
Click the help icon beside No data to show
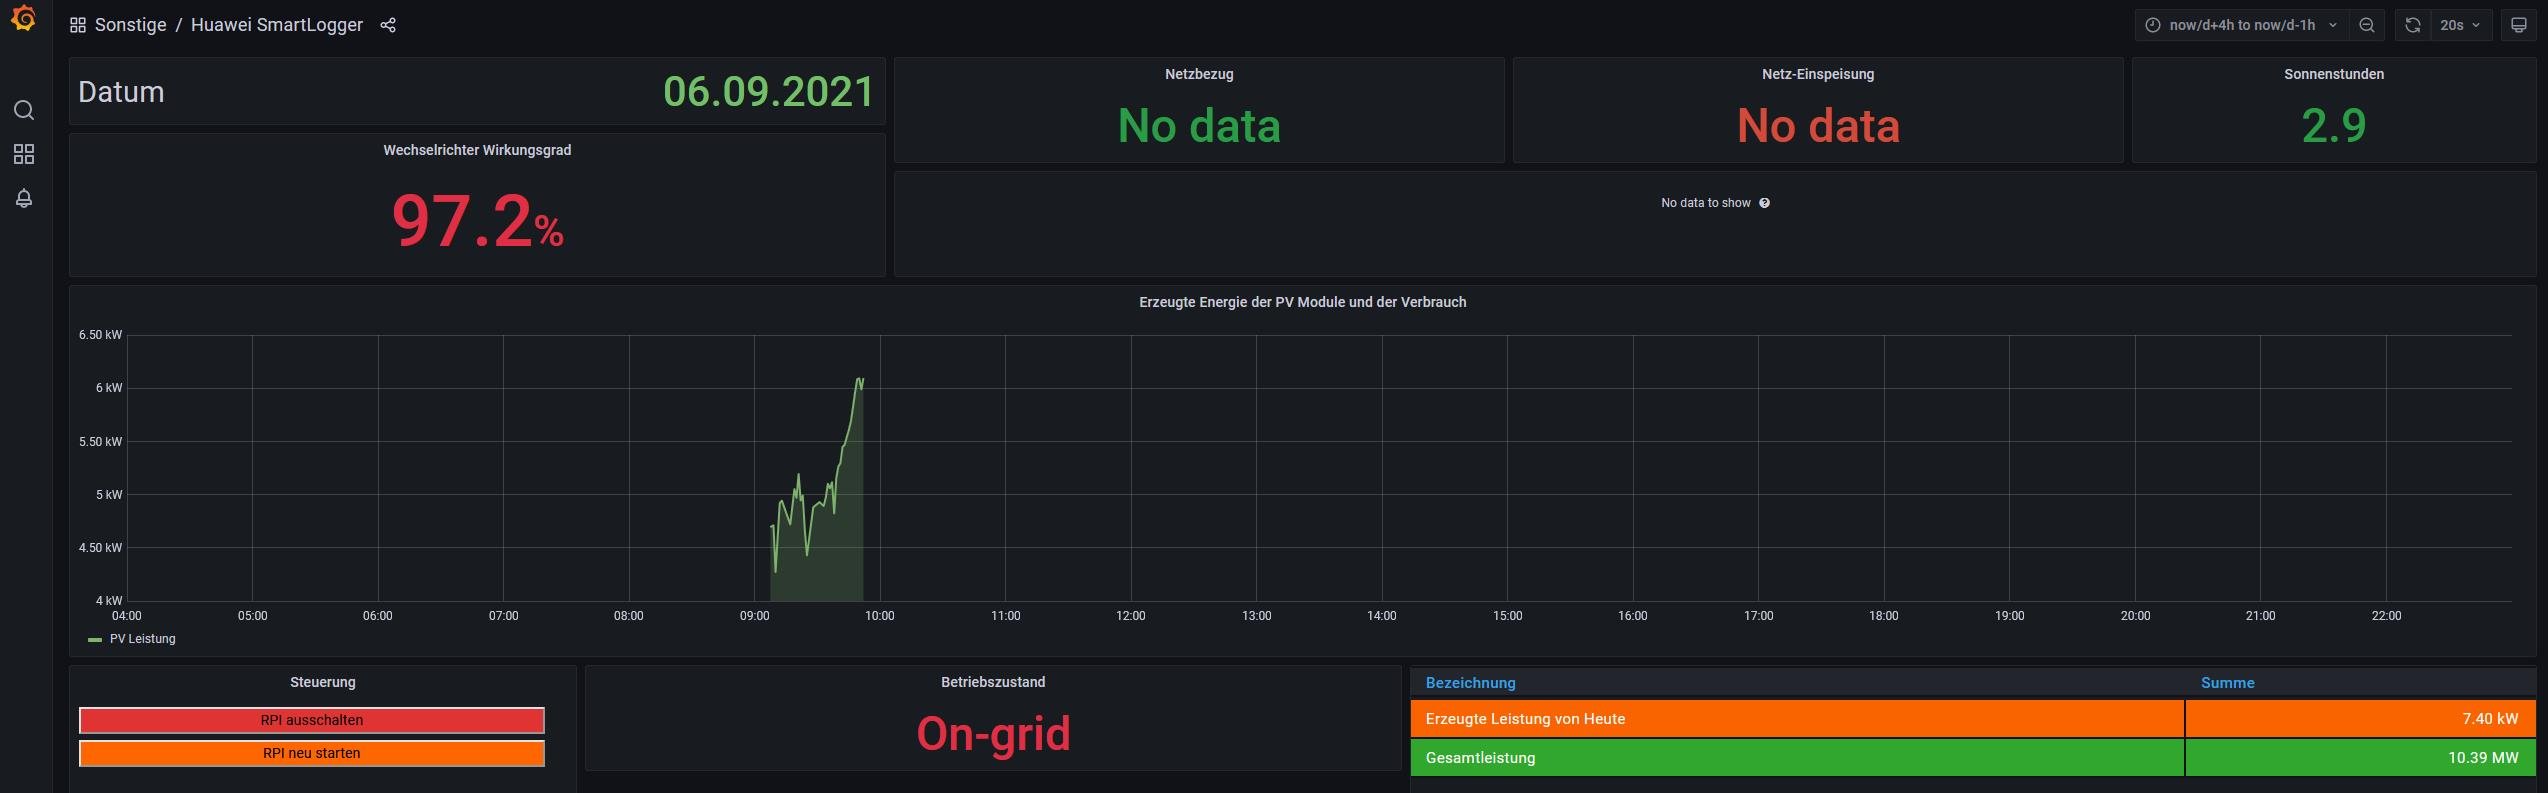click(x=1764, y=203)
